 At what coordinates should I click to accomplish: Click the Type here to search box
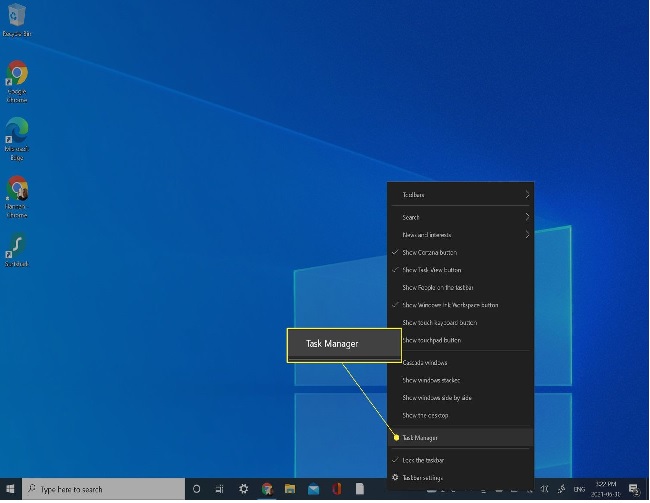(x=103, y=489)
